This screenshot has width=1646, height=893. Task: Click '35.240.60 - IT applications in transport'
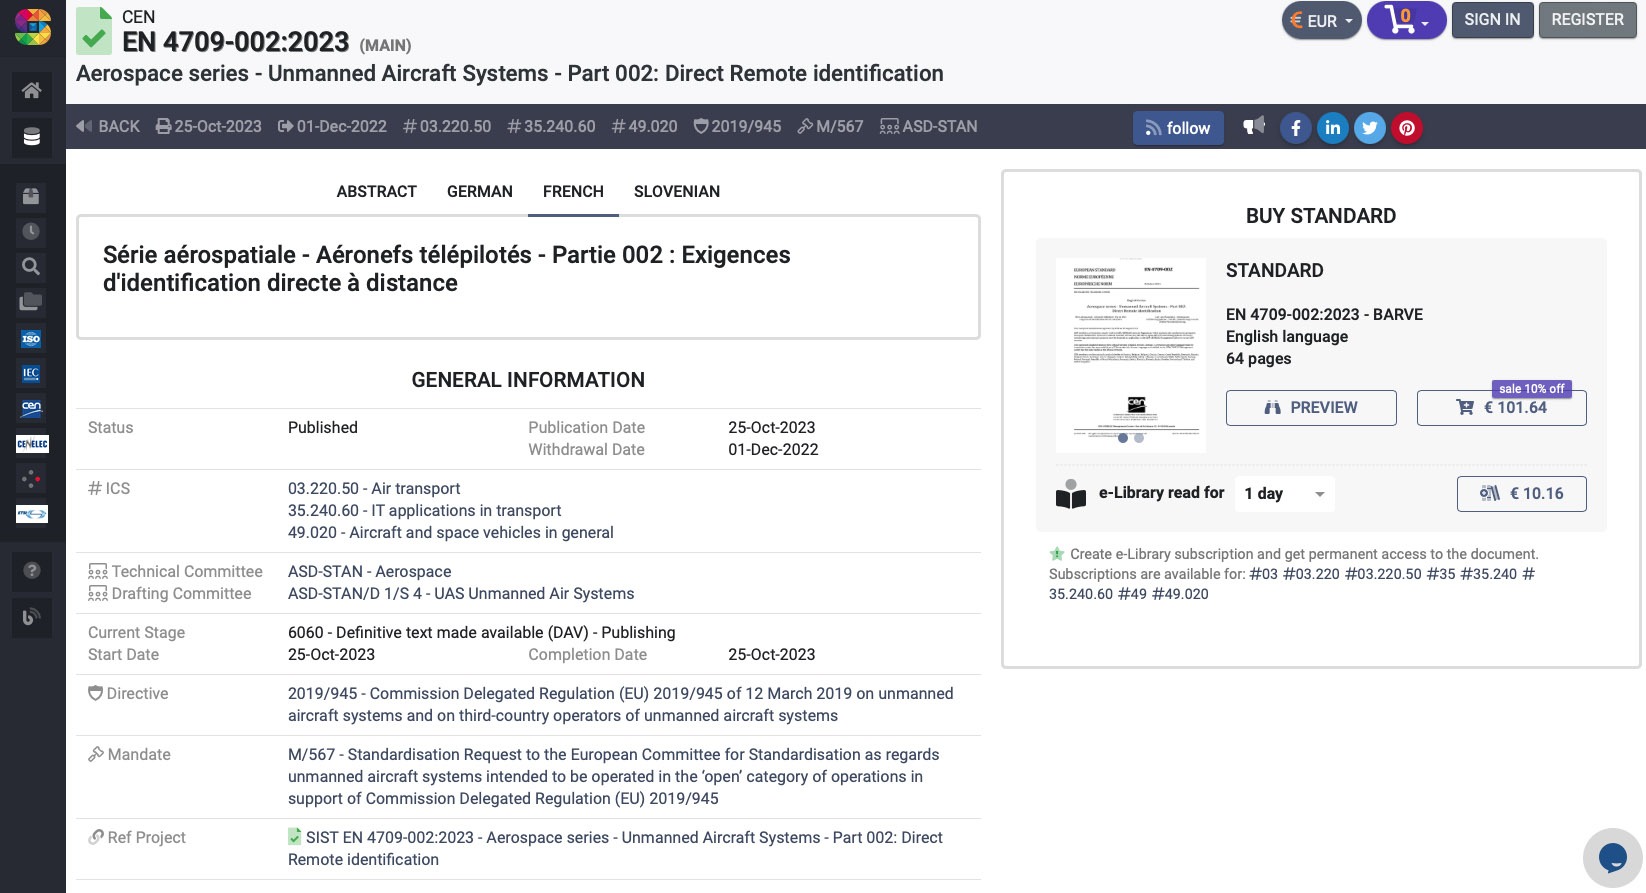pyautogui.click(x=425, y=511)
